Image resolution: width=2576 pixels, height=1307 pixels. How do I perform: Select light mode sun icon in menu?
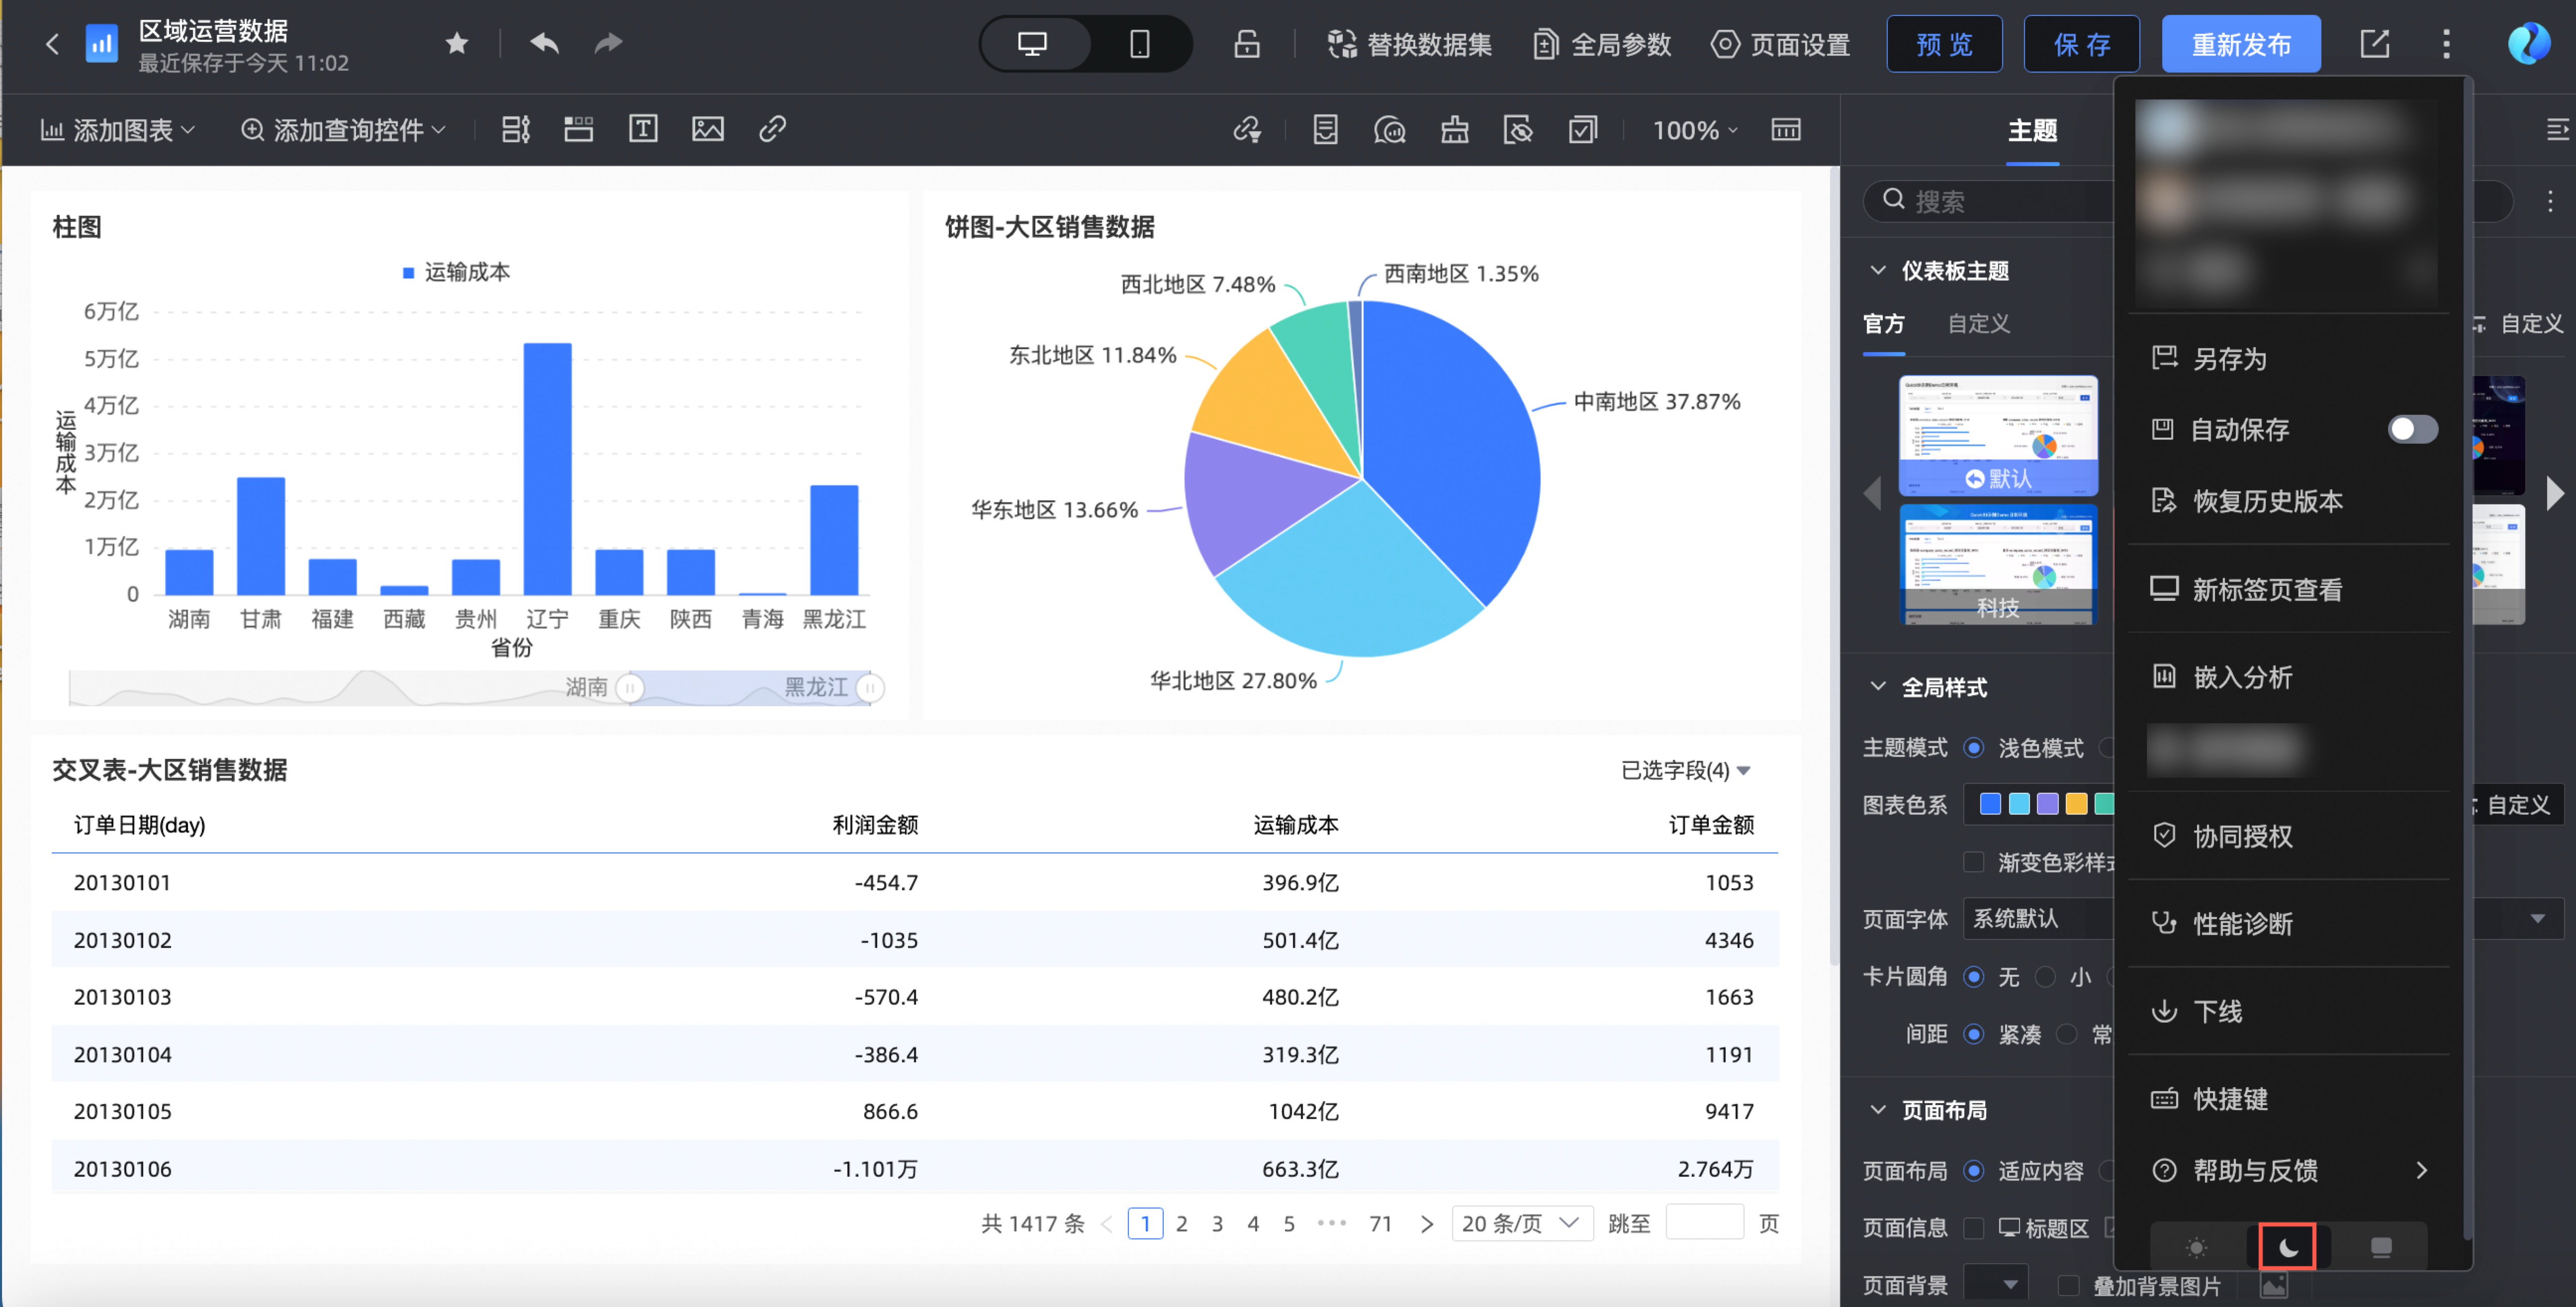(x=2197, y=1247)
